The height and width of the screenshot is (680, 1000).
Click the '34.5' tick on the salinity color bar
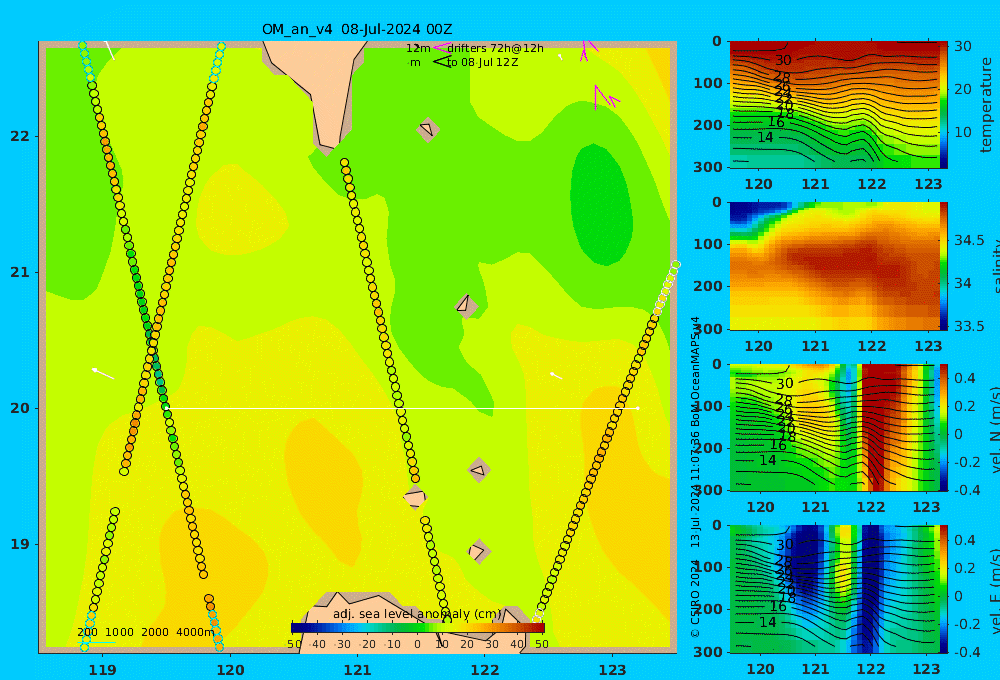pos(969,240)
